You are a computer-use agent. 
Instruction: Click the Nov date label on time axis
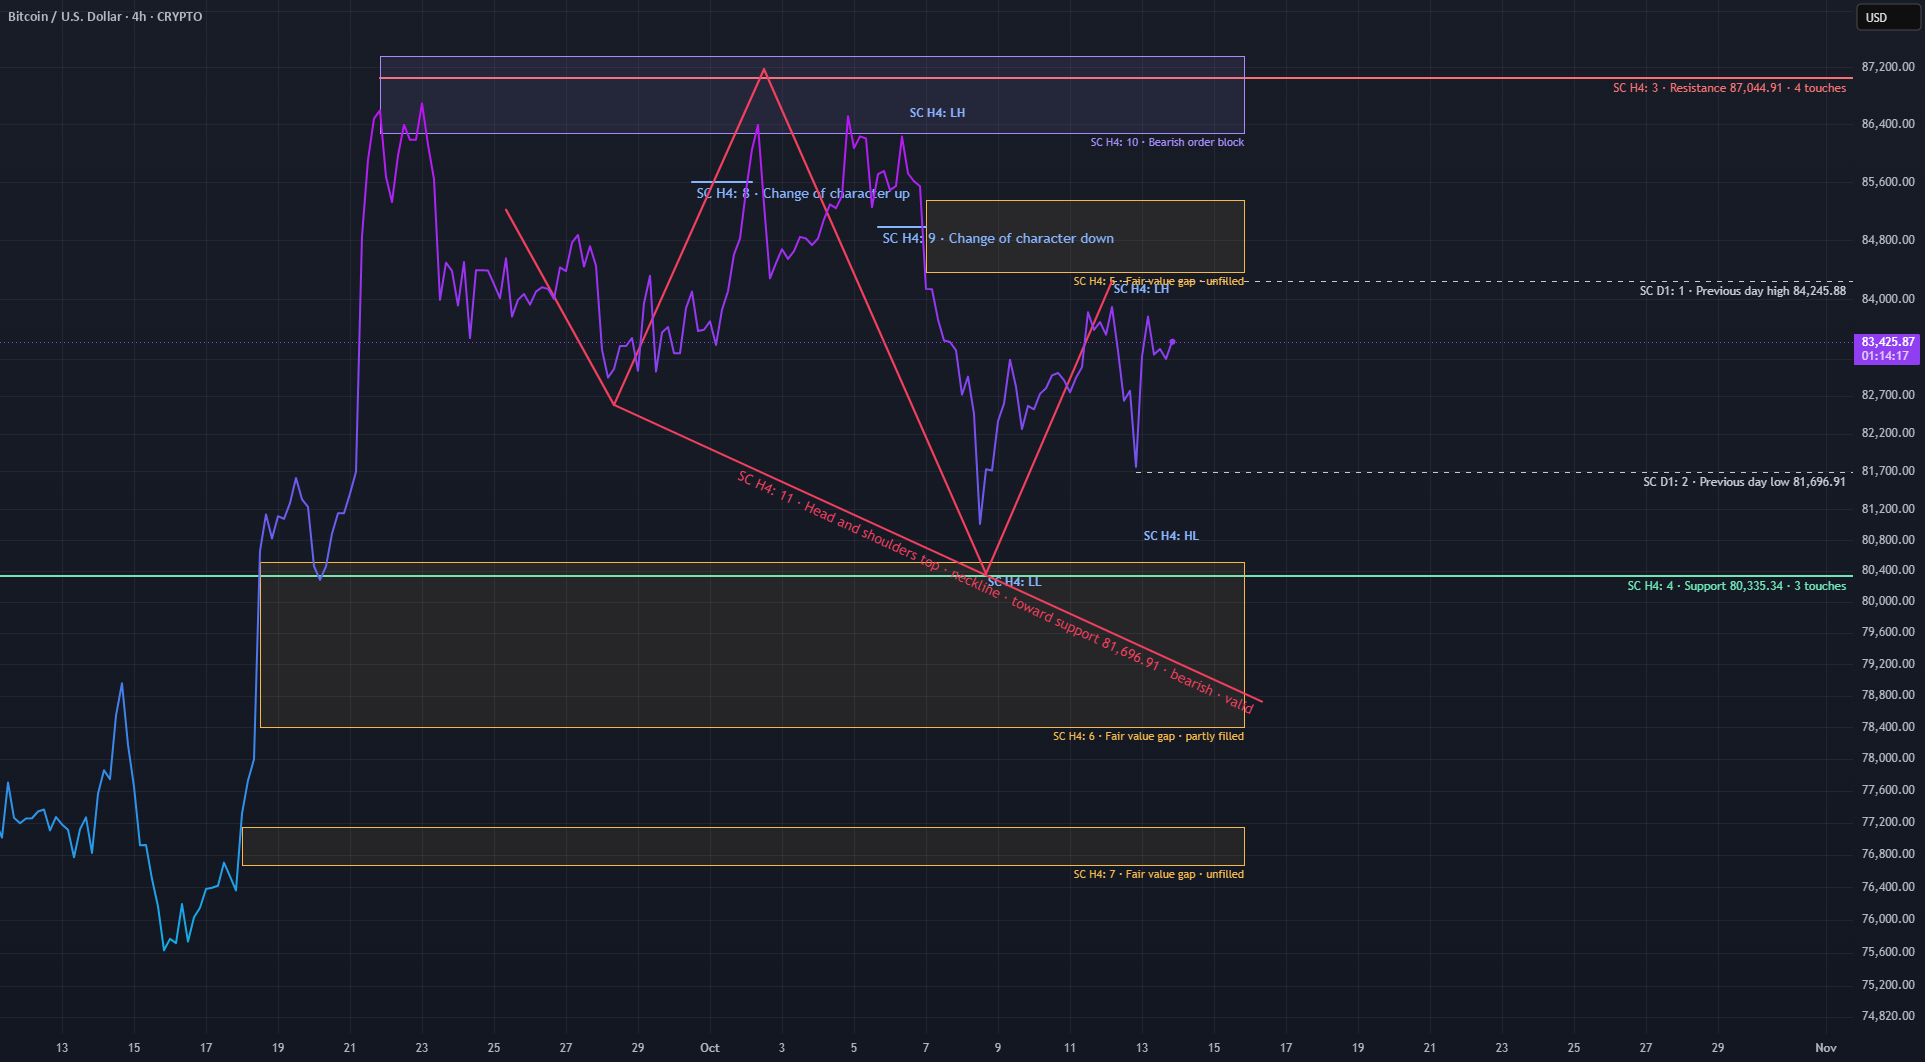1825,1048
